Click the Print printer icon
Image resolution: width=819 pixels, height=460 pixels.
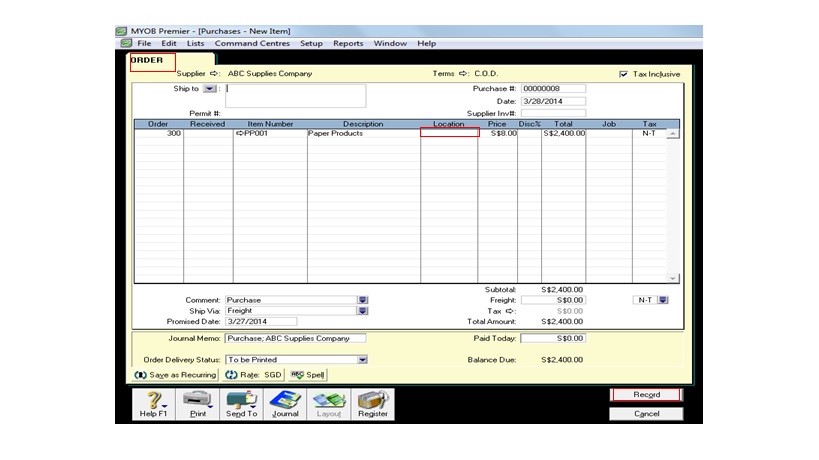(197, 404)
